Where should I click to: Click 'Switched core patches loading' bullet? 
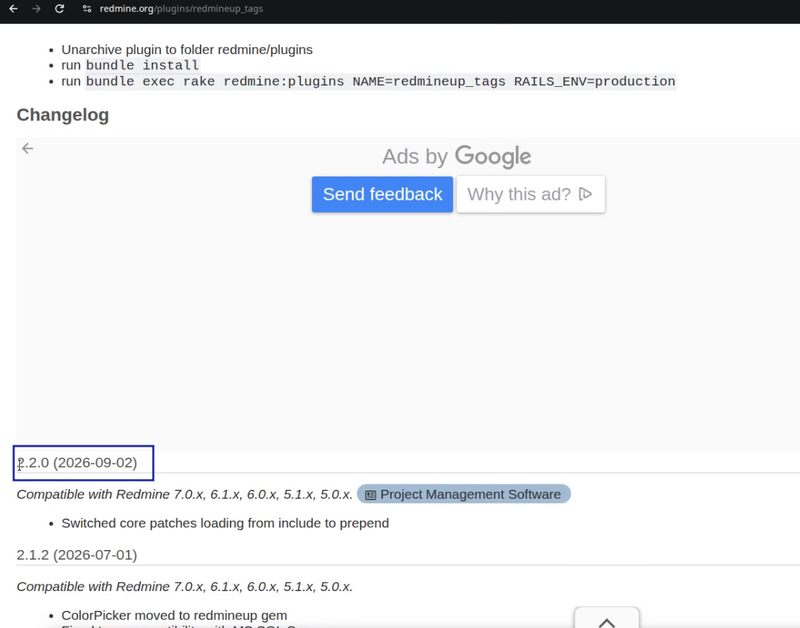[225, 523]
